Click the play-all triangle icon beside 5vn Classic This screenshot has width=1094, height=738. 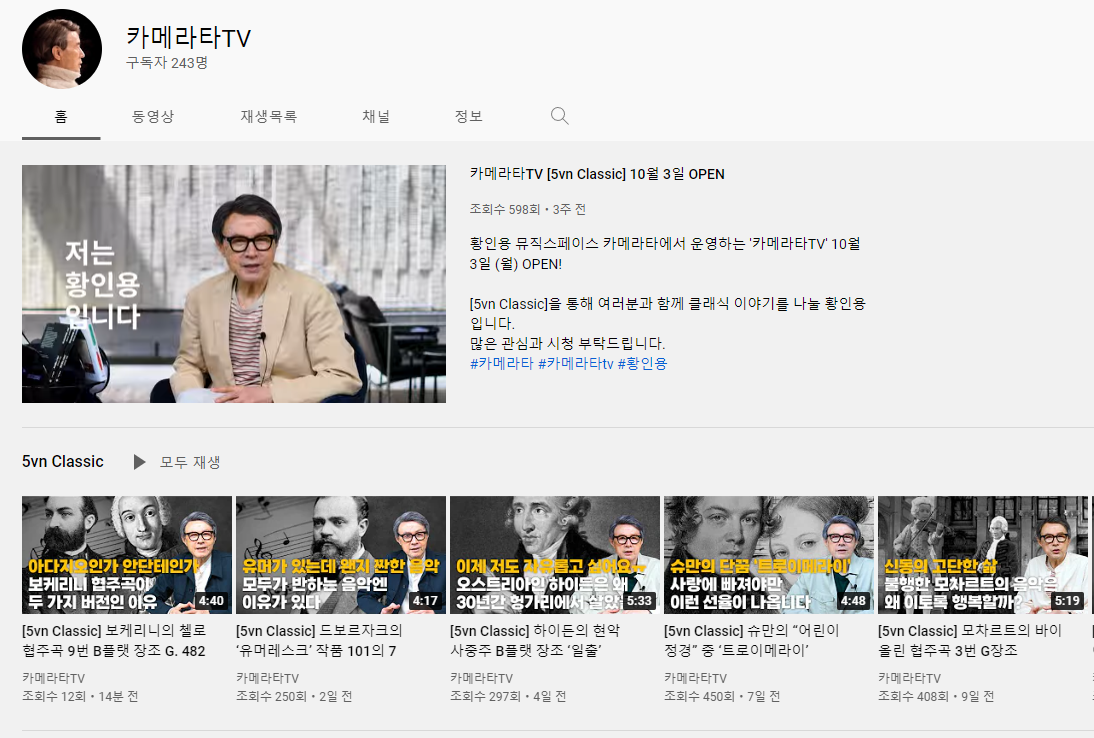139,462
